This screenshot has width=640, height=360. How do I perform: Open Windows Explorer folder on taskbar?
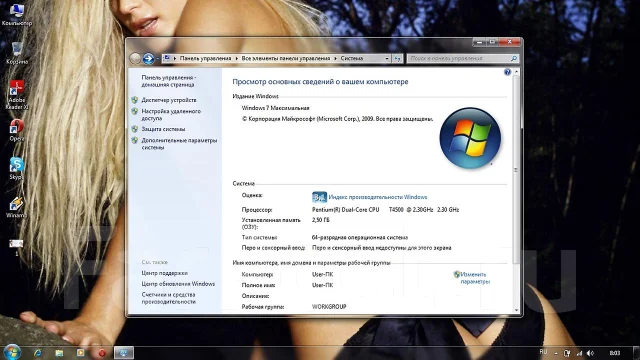pos(59,353)
